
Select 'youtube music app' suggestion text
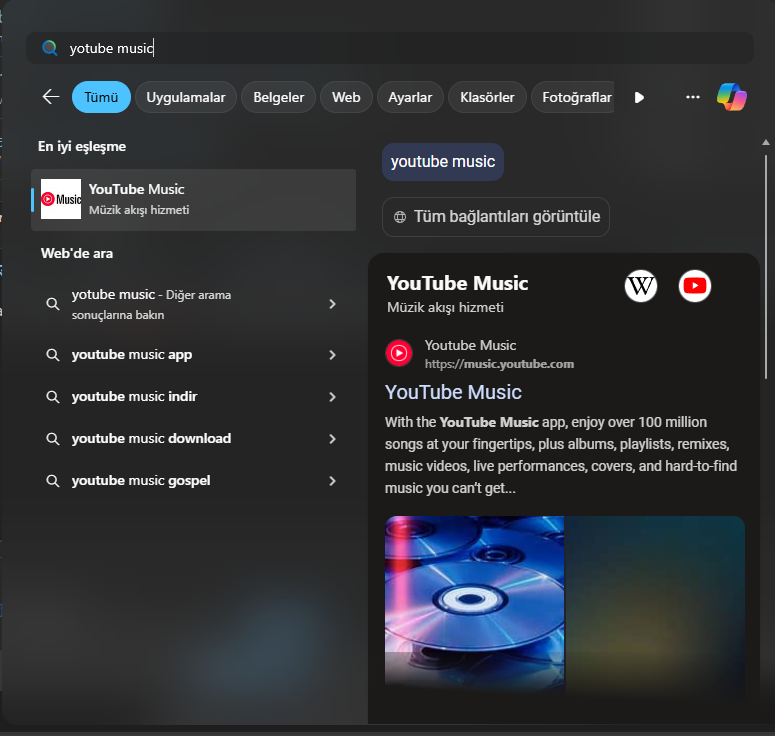point(132,355)
